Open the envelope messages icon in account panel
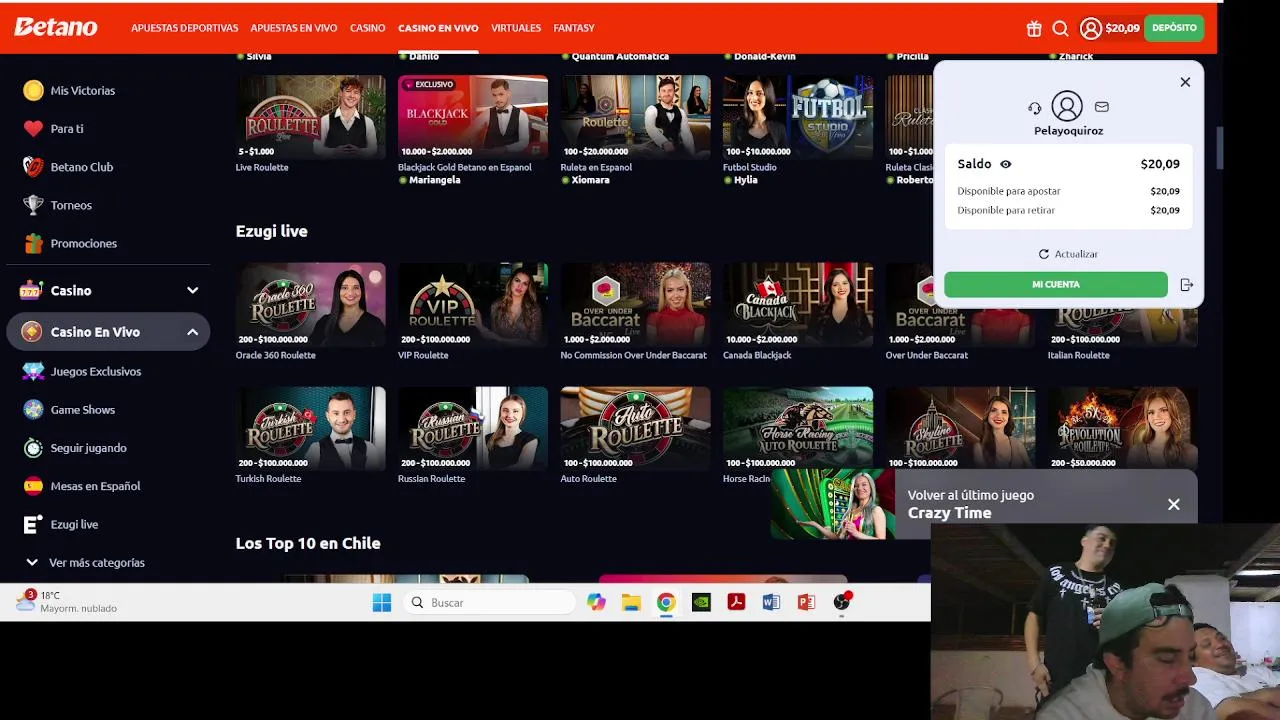The width and height of the screenshot is (1280, 720). click(1102, 107)
